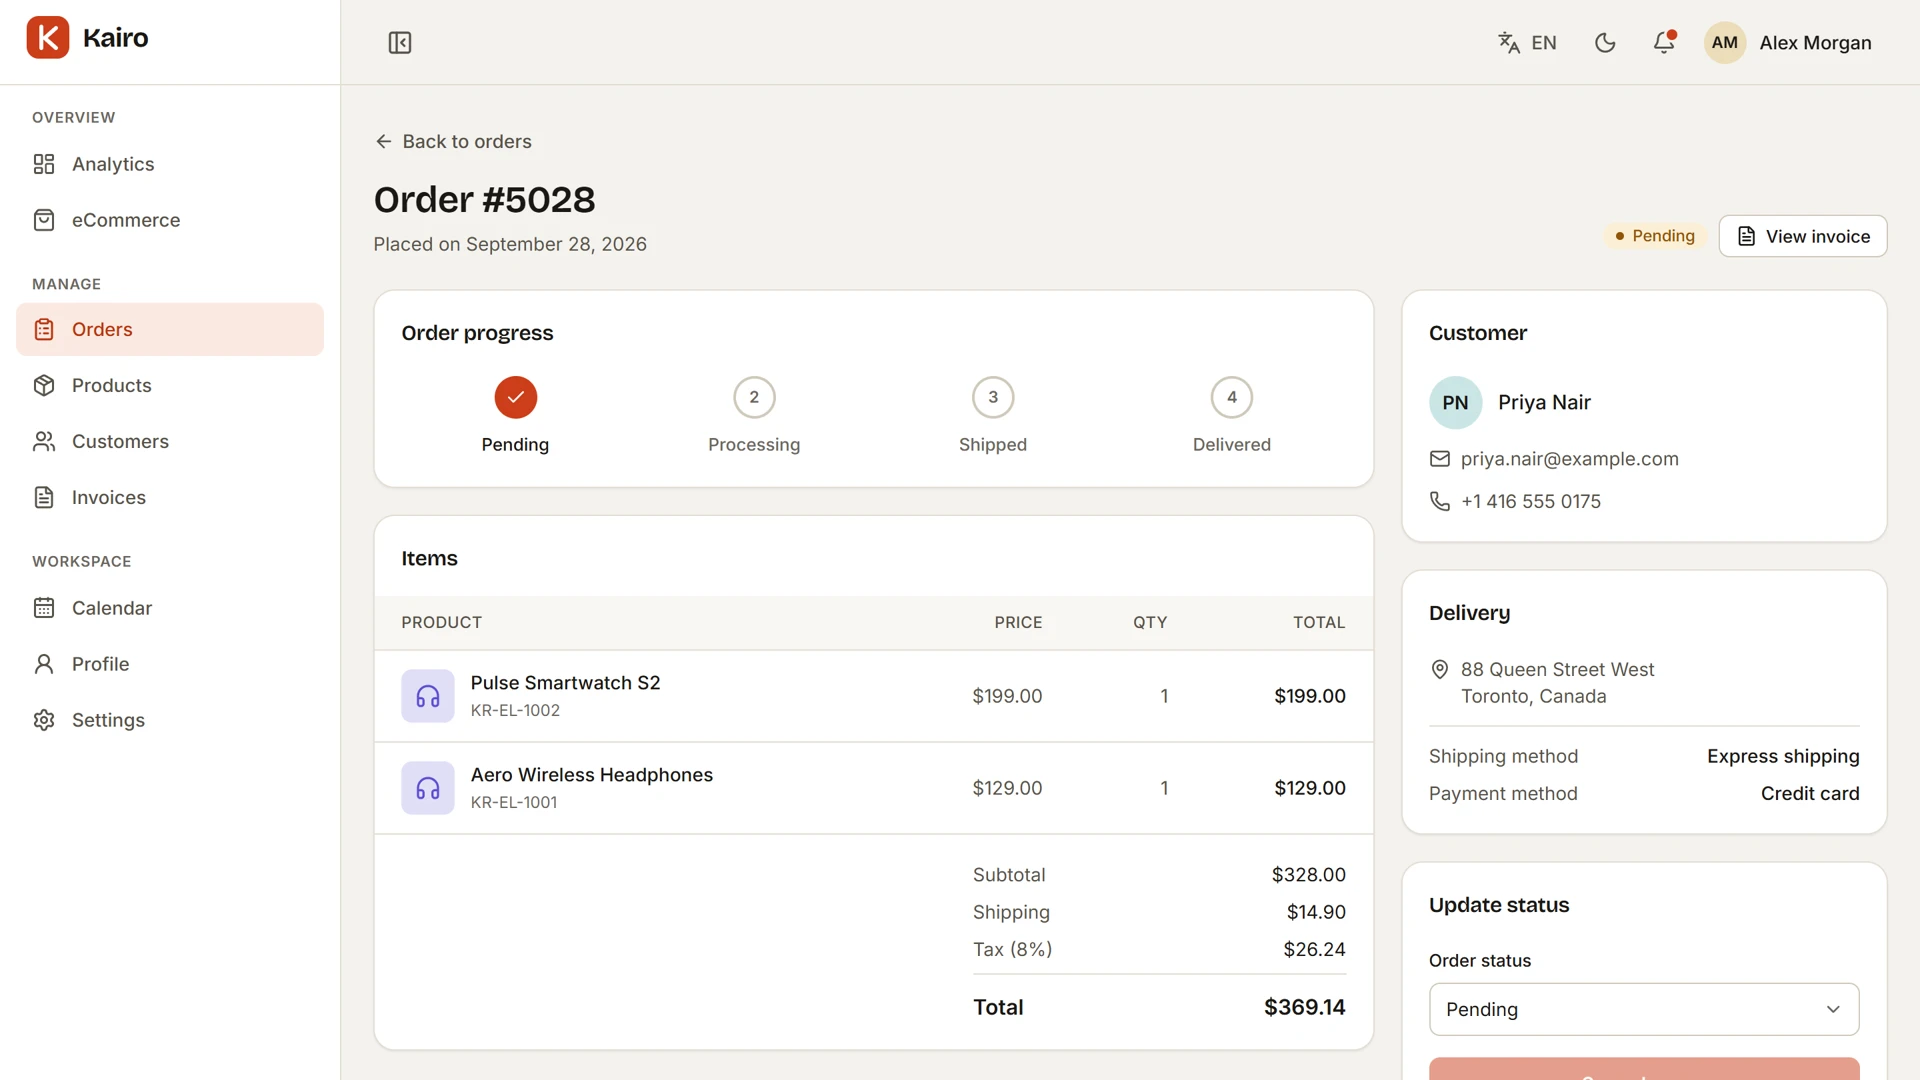
Task: Open notifications bell icon
Action: [x=1664, y=43]
